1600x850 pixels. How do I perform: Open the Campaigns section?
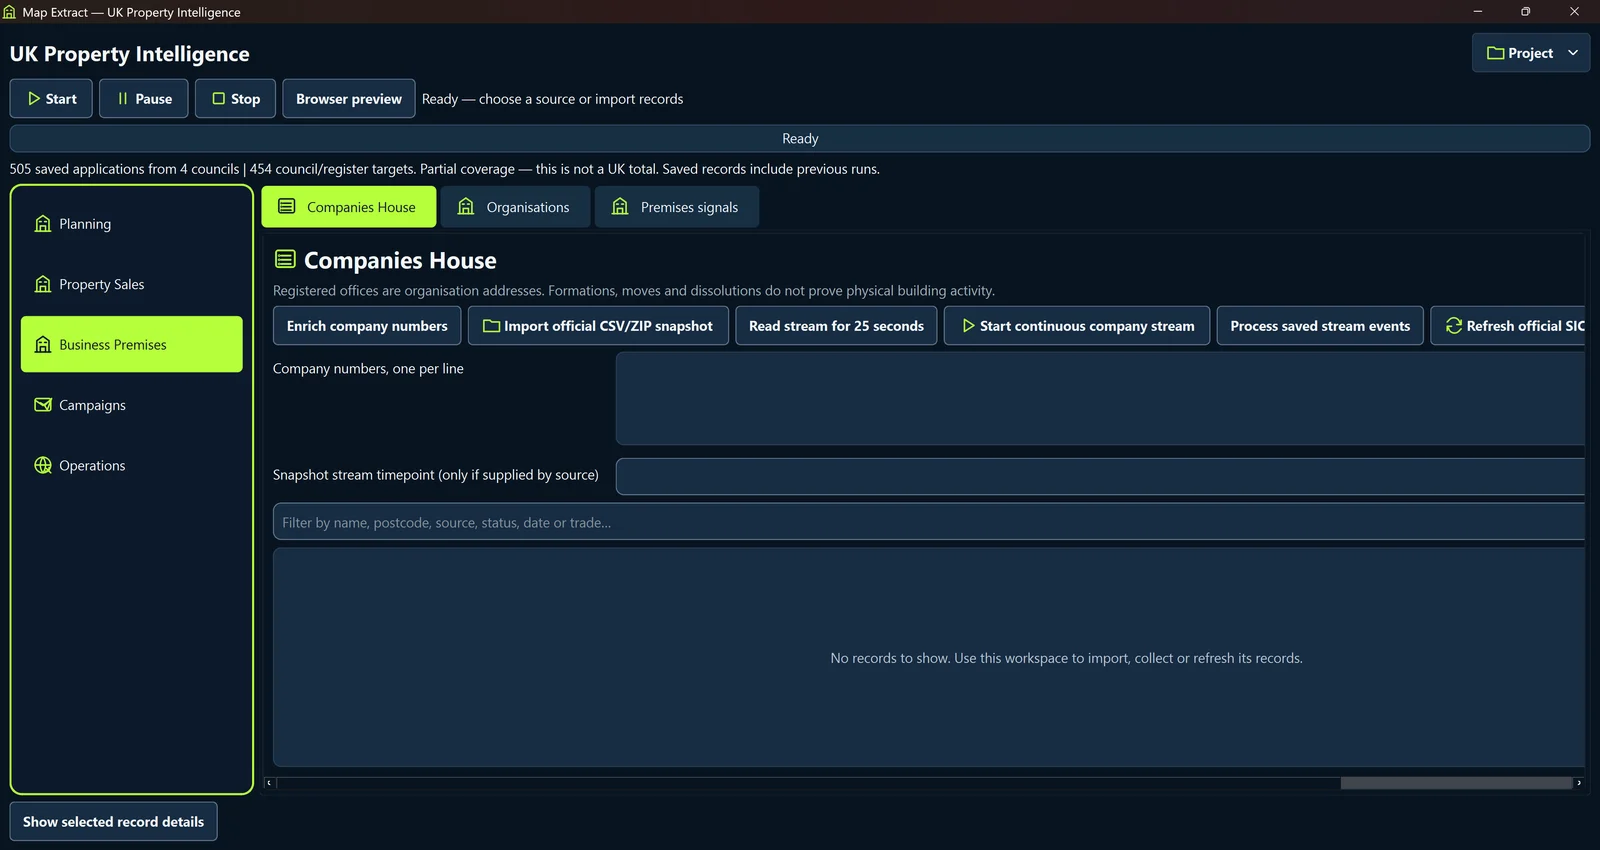pyautogui.click(x=132, y=405)
